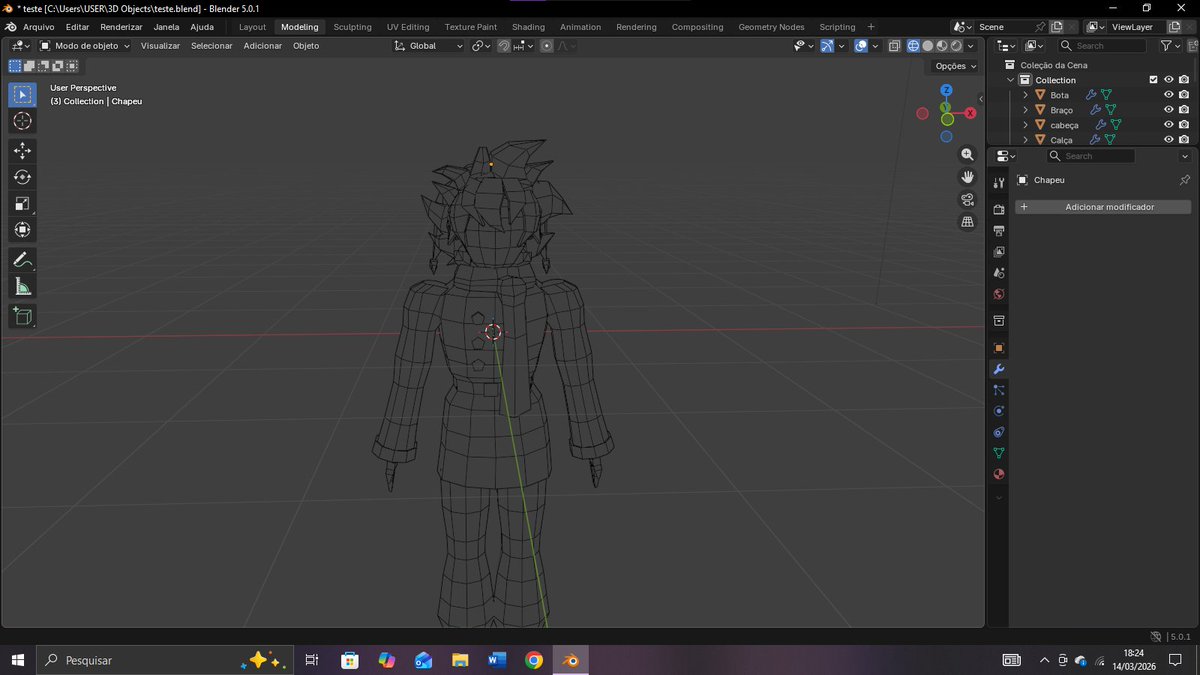Click the red X axis gizmo ball

pyautogui.click(x=970, y=113)
